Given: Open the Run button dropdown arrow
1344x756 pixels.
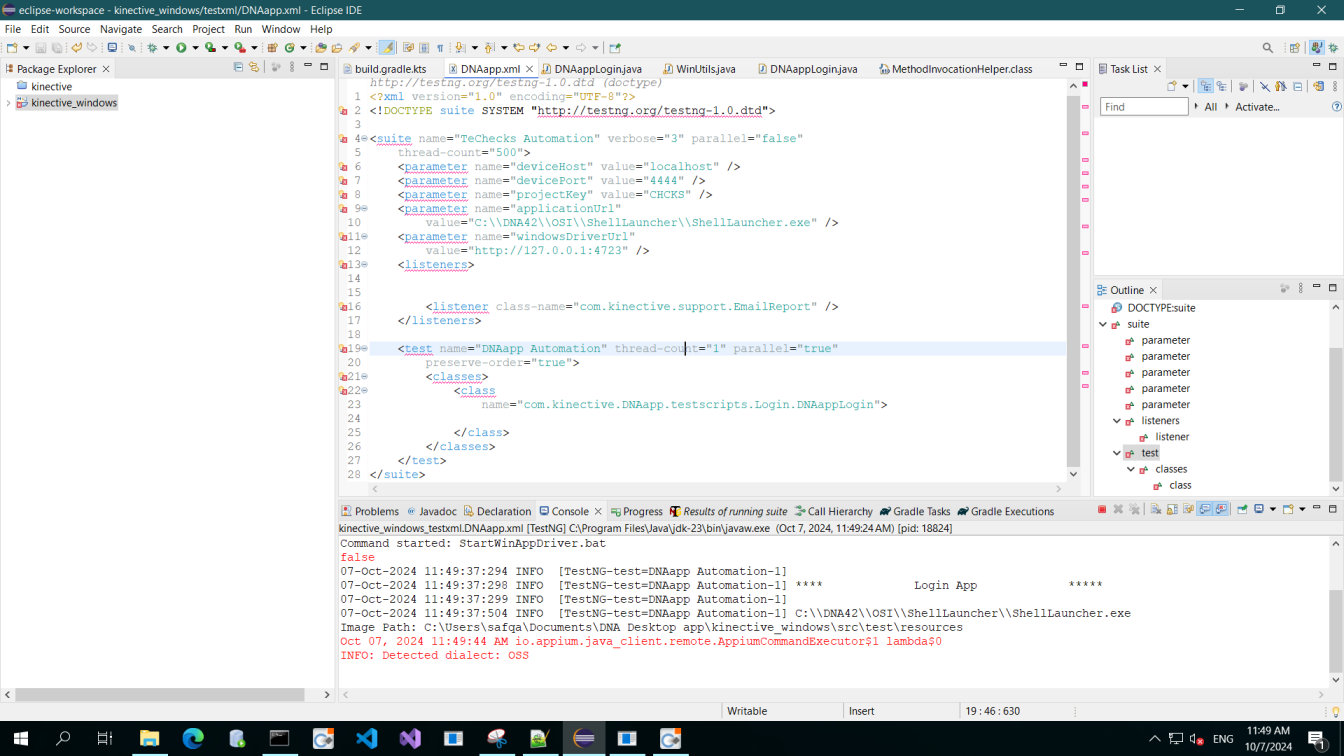Looking at the screenshot, I should click(195, 47).
